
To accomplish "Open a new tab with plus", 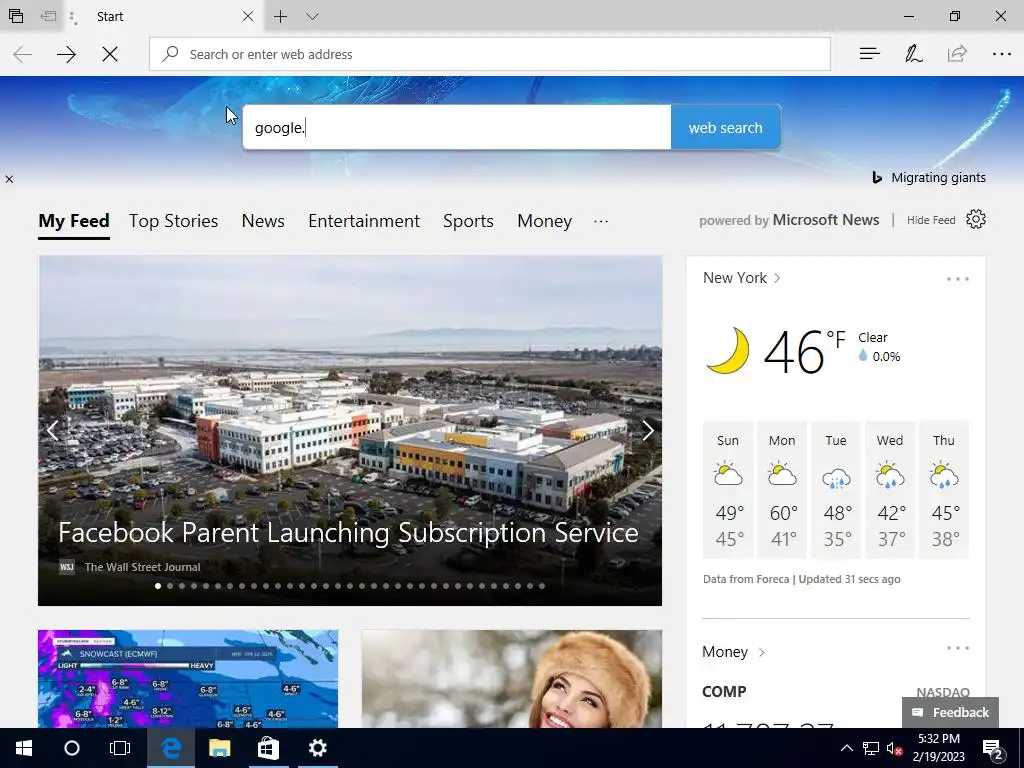I will (x=280, y=16).
